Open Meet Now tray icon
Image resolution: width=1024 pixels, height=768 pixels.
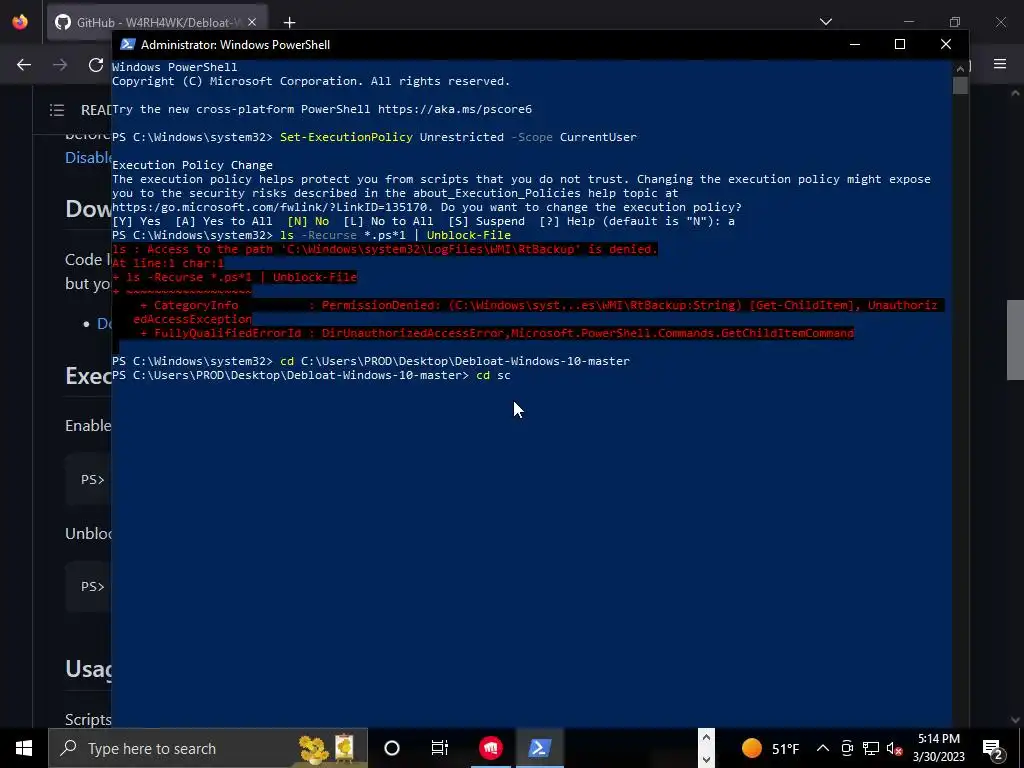pos(847,748)
